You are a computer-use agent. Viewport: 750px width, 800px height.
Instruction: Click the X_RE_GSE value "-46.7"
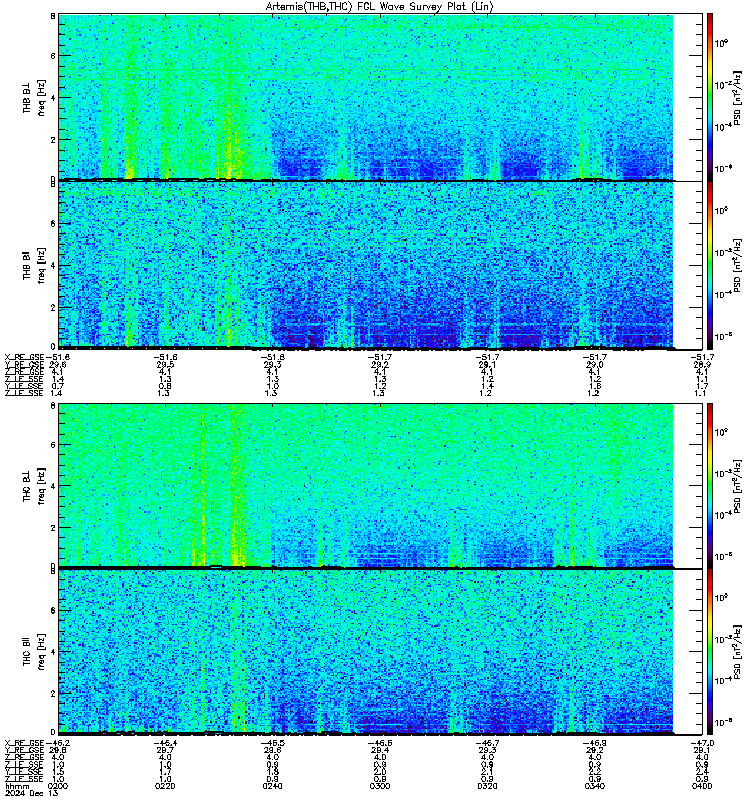point(487,743)
